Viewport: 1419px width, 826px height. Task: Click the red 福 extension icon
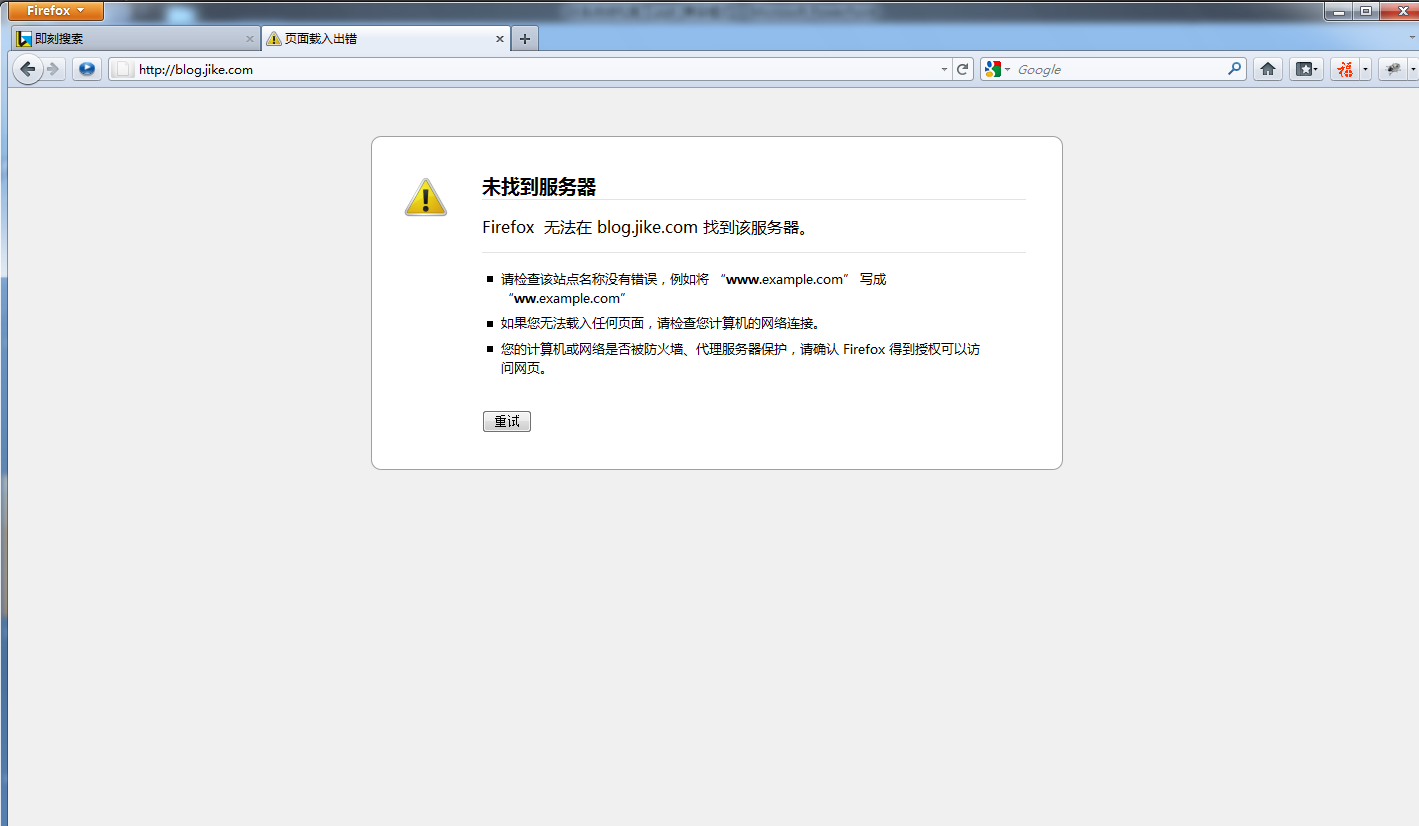coord(1345,69)
